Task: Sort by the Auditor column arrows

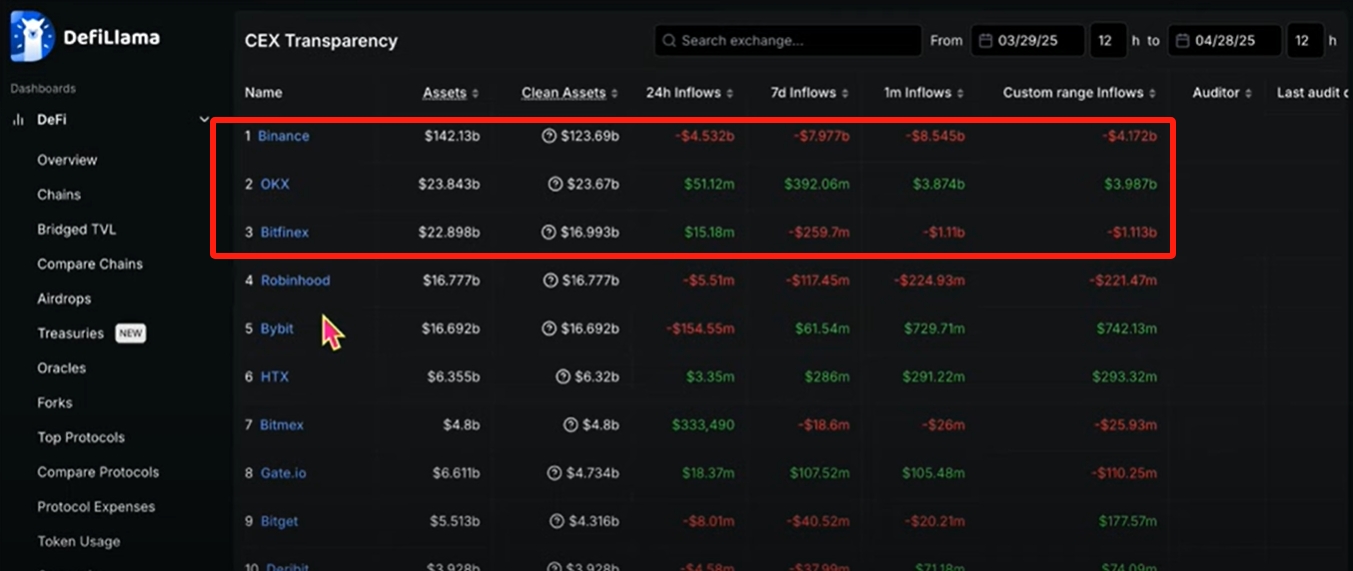Action: tap(1248, 93)
